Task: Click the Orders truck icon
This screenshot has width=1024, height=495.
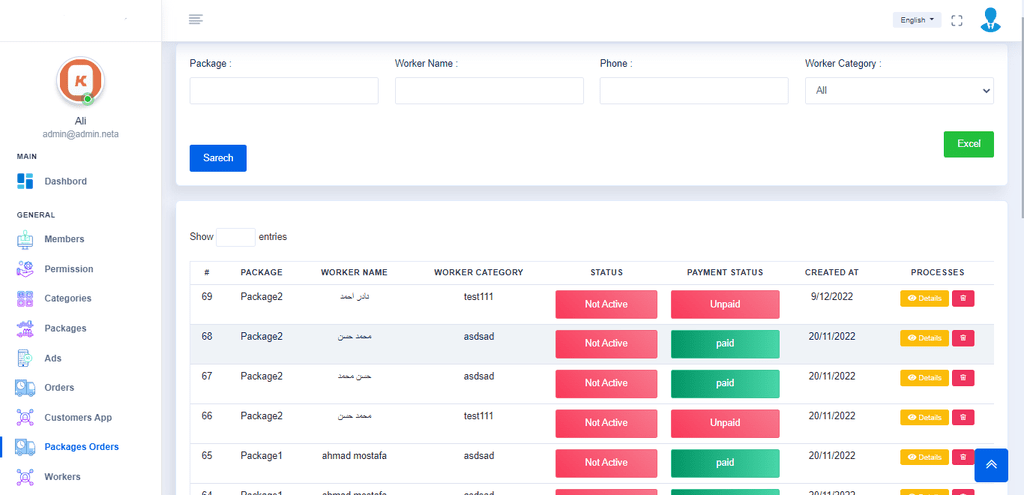Action: (25, 387)
